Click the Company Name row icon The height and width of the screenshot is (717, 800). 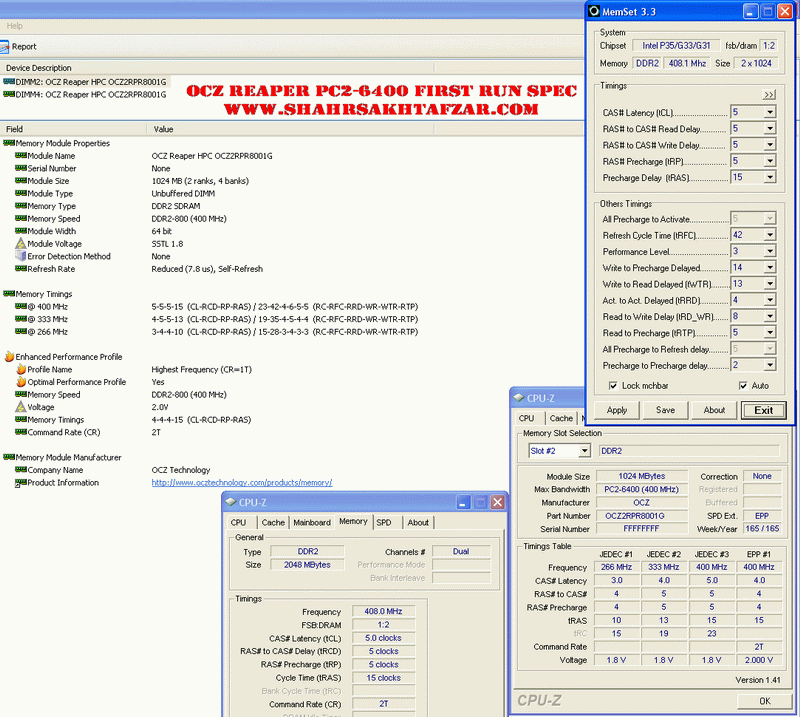tap(20, 470)
